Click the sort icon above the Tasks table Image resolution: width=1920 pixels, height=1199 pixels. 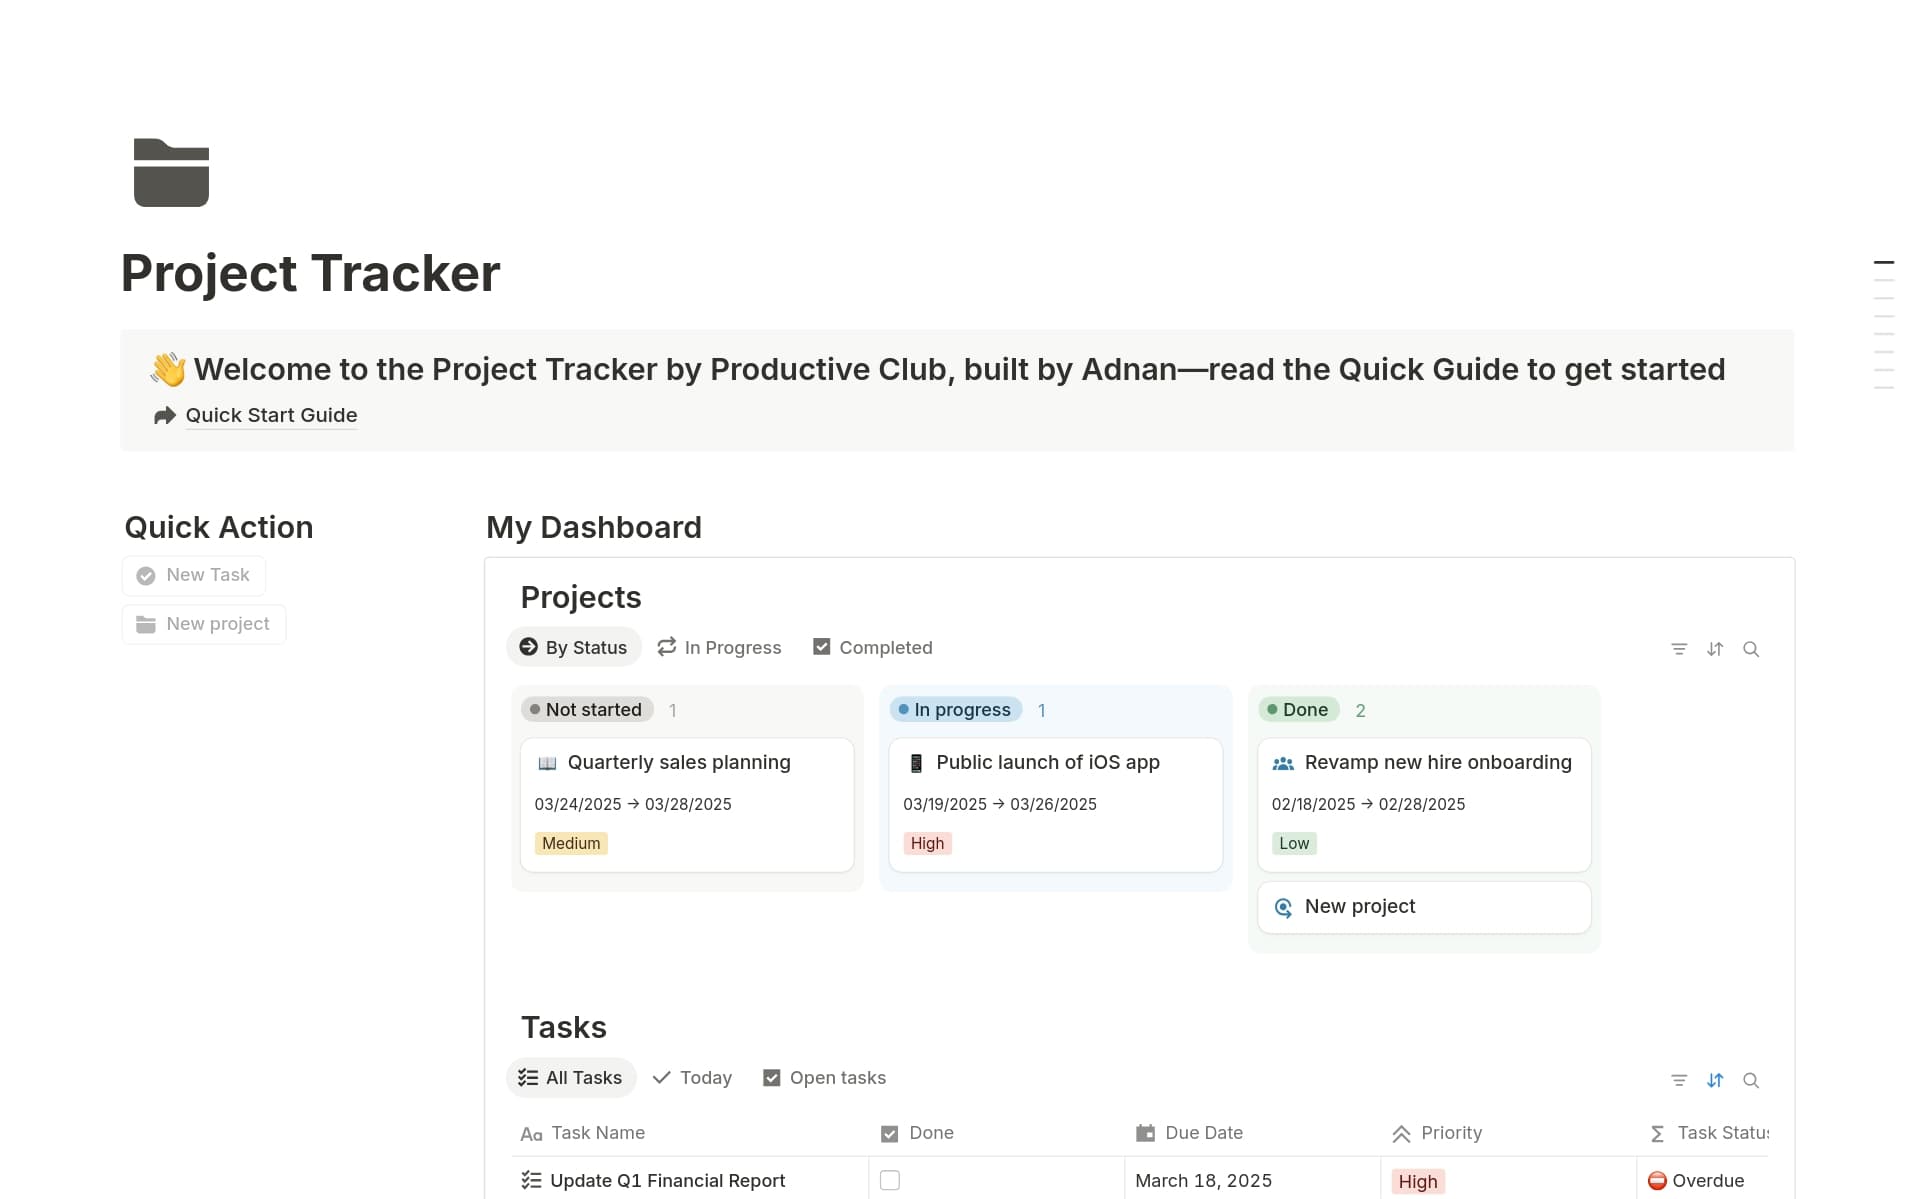[x=1716, y=1080]
